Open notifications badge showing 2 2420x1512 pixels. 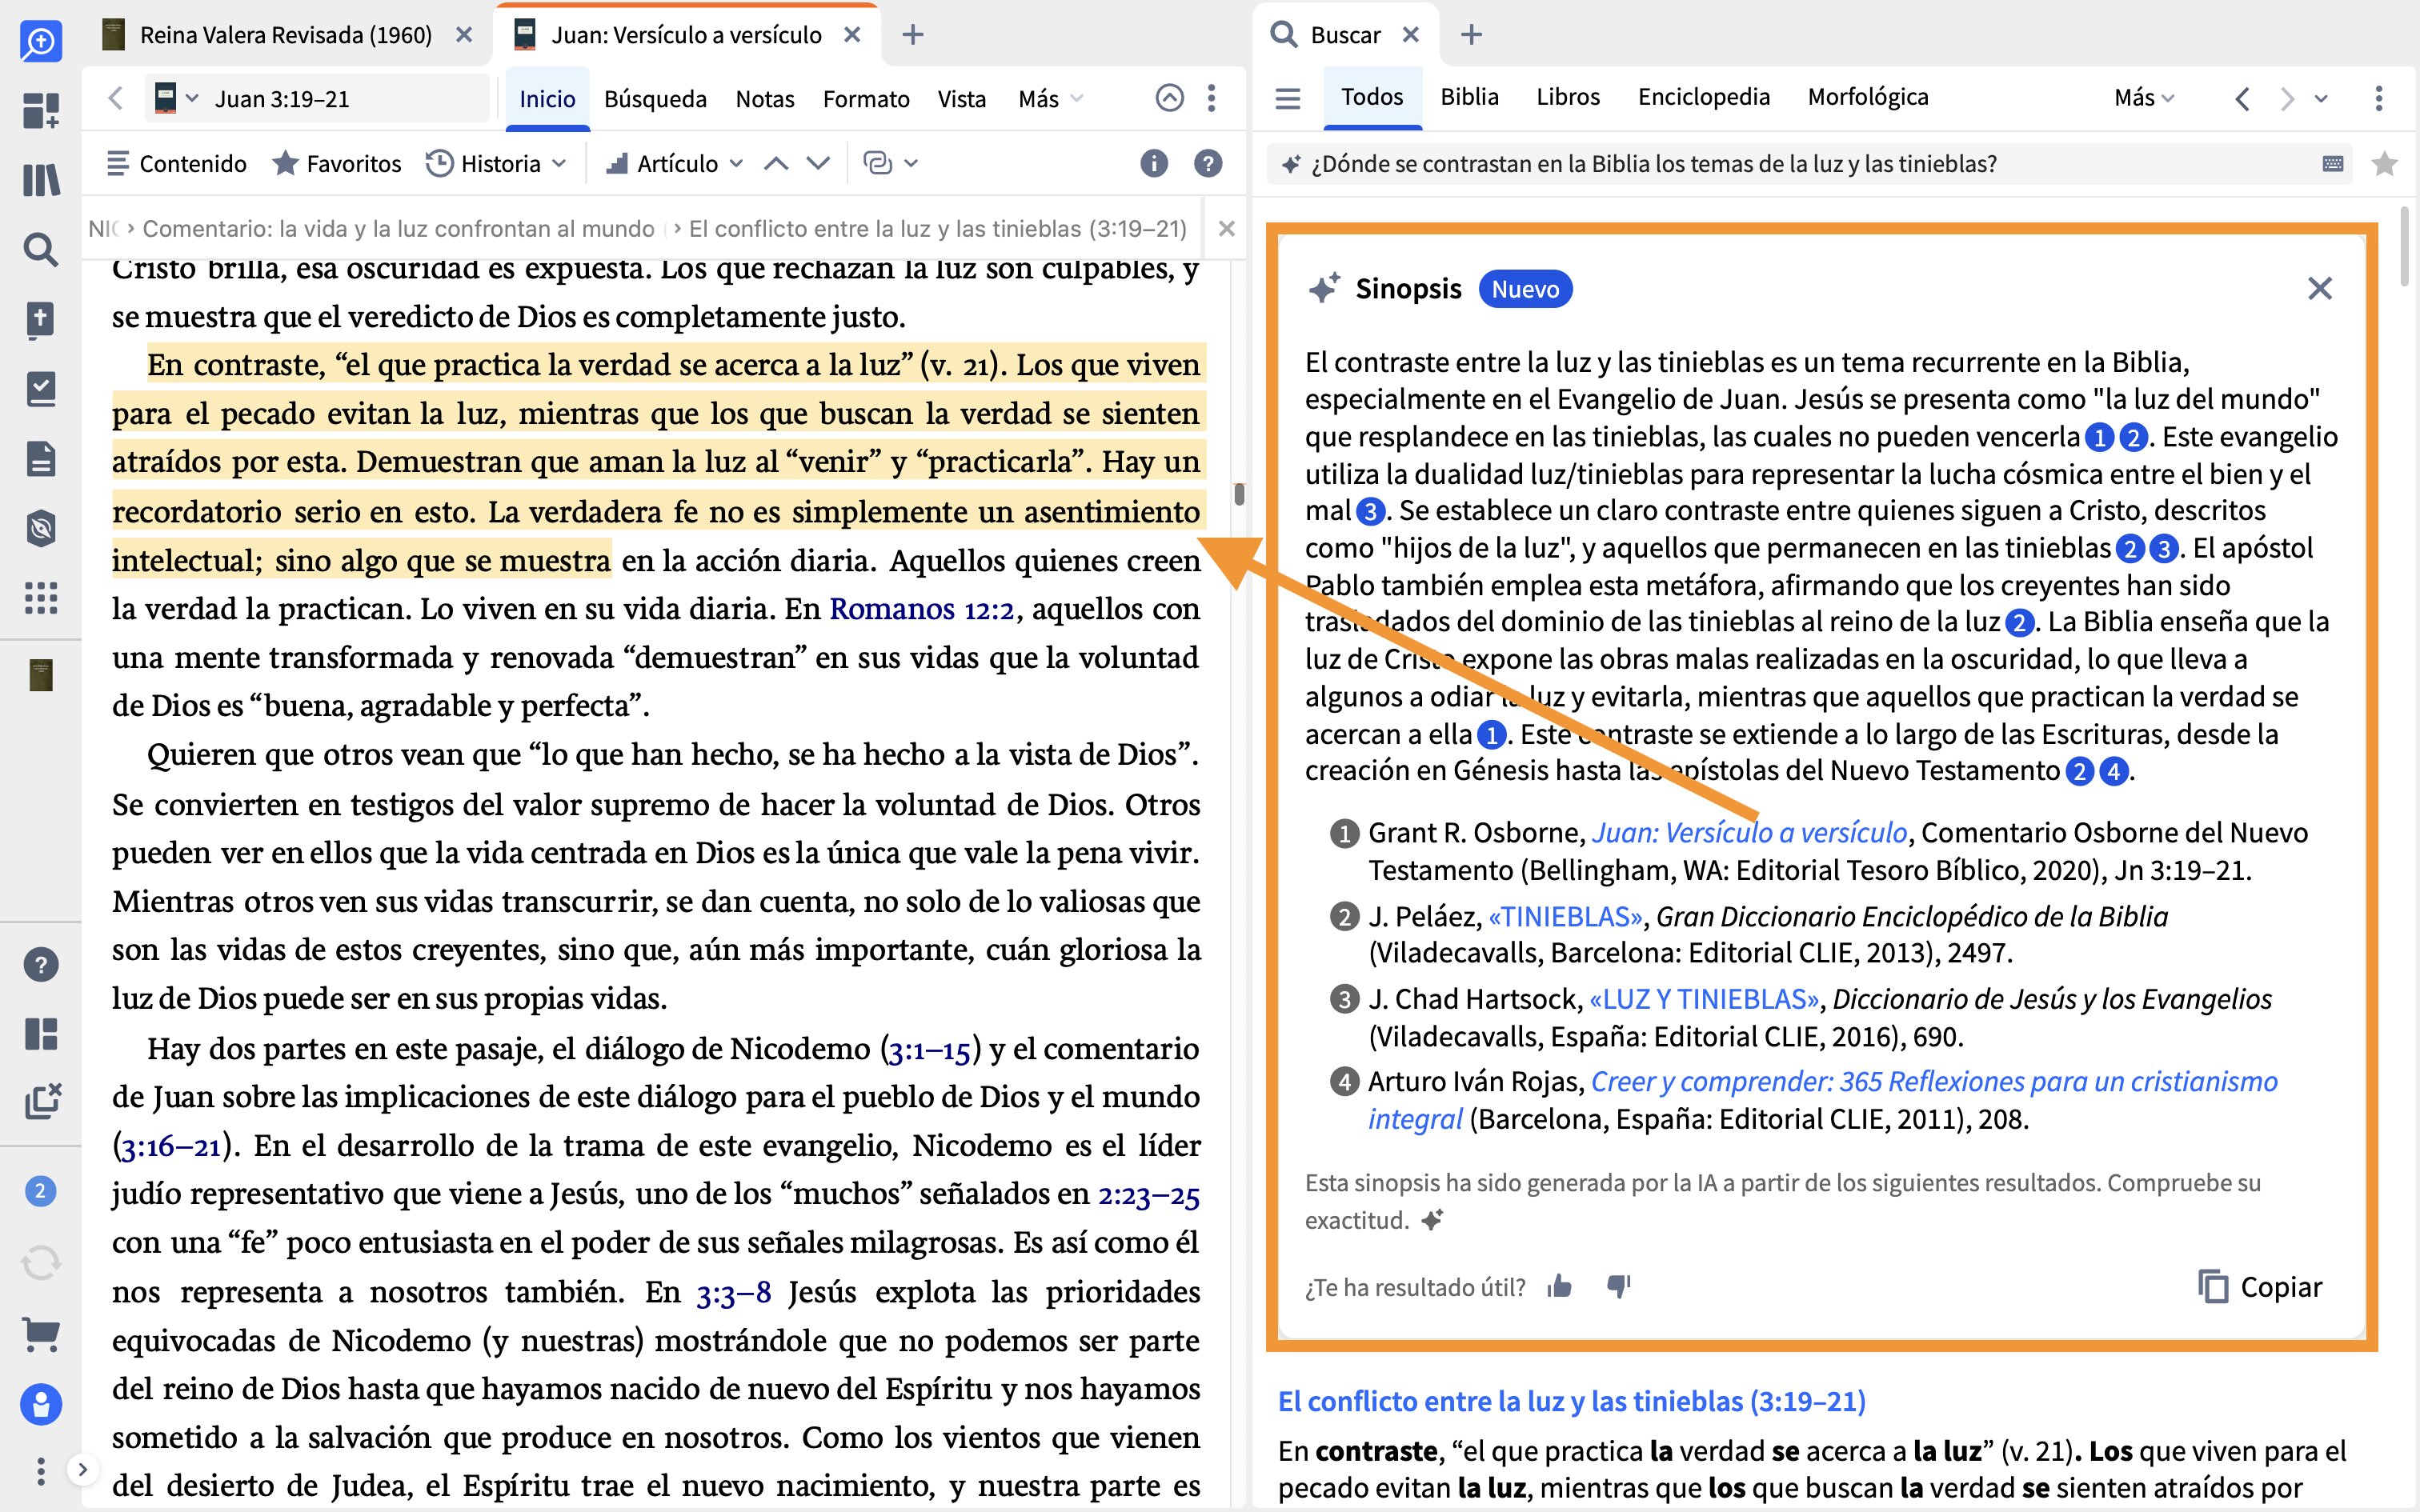point(41,1191)
